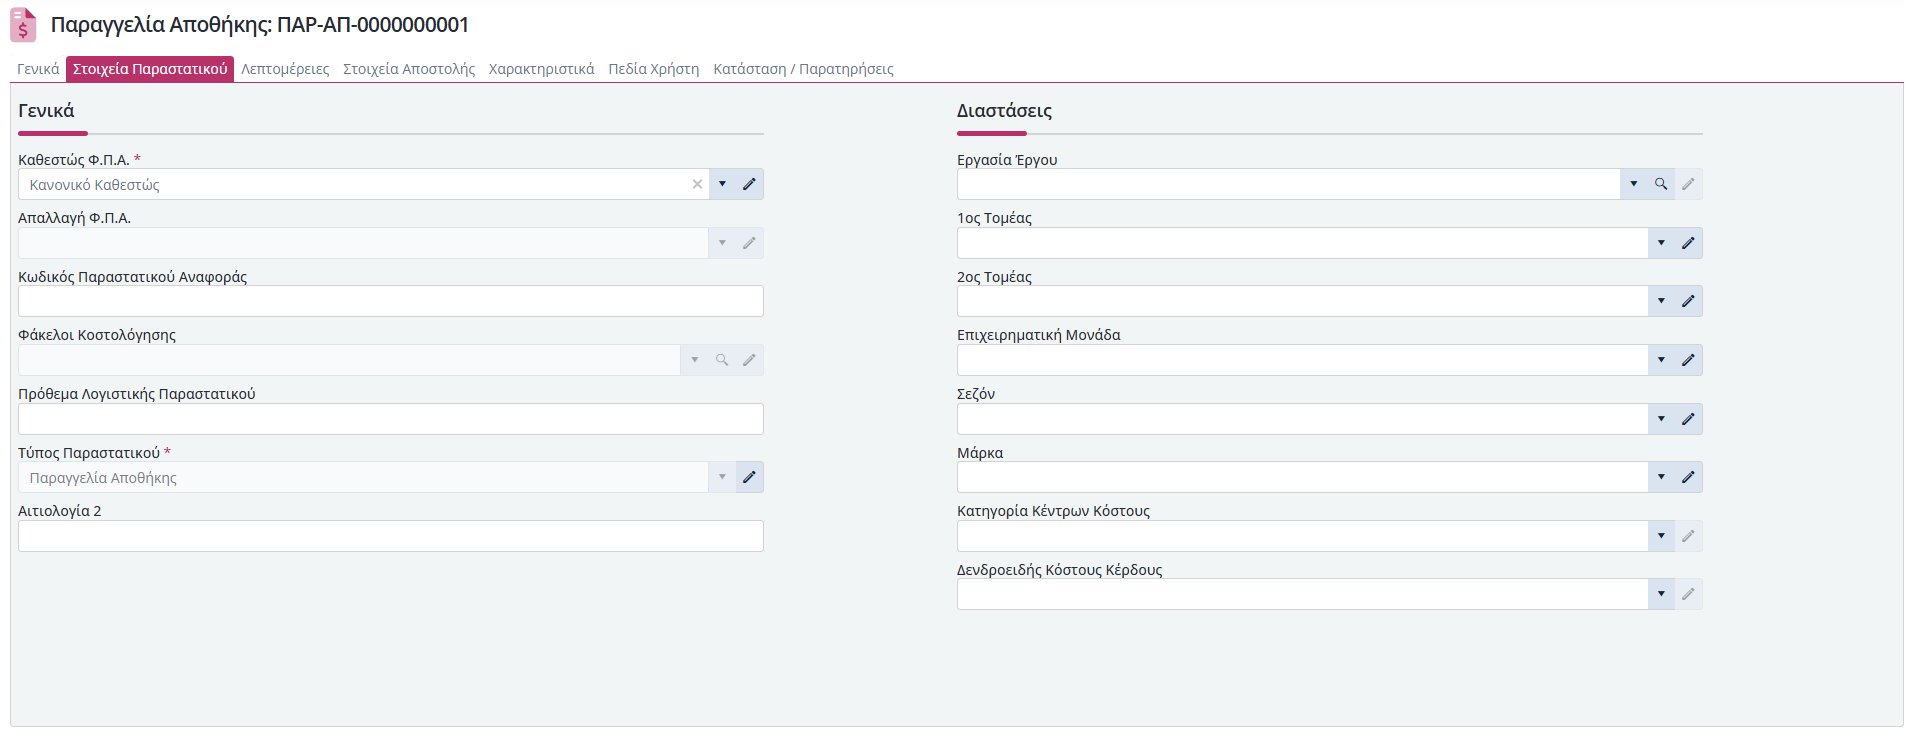
Task: Go to the Στοιχεία Αποστολής tab
Action: pos(409,69)
